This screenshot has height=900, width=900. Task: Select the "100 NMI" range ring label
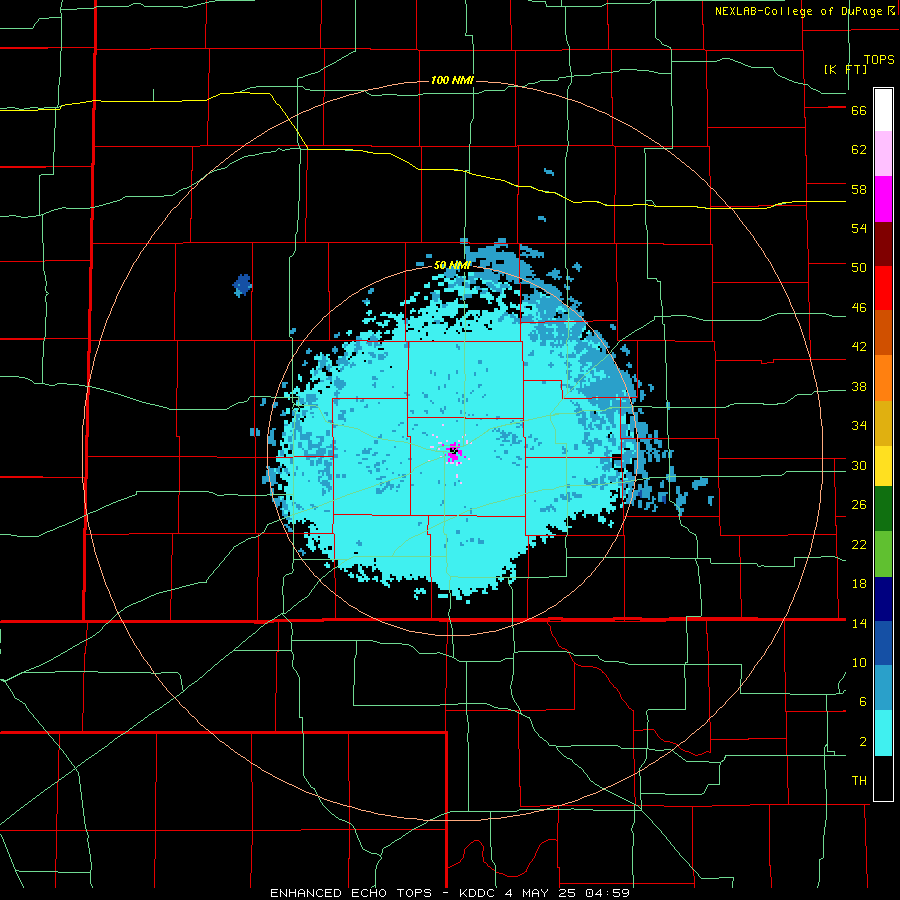pos(452,80)
